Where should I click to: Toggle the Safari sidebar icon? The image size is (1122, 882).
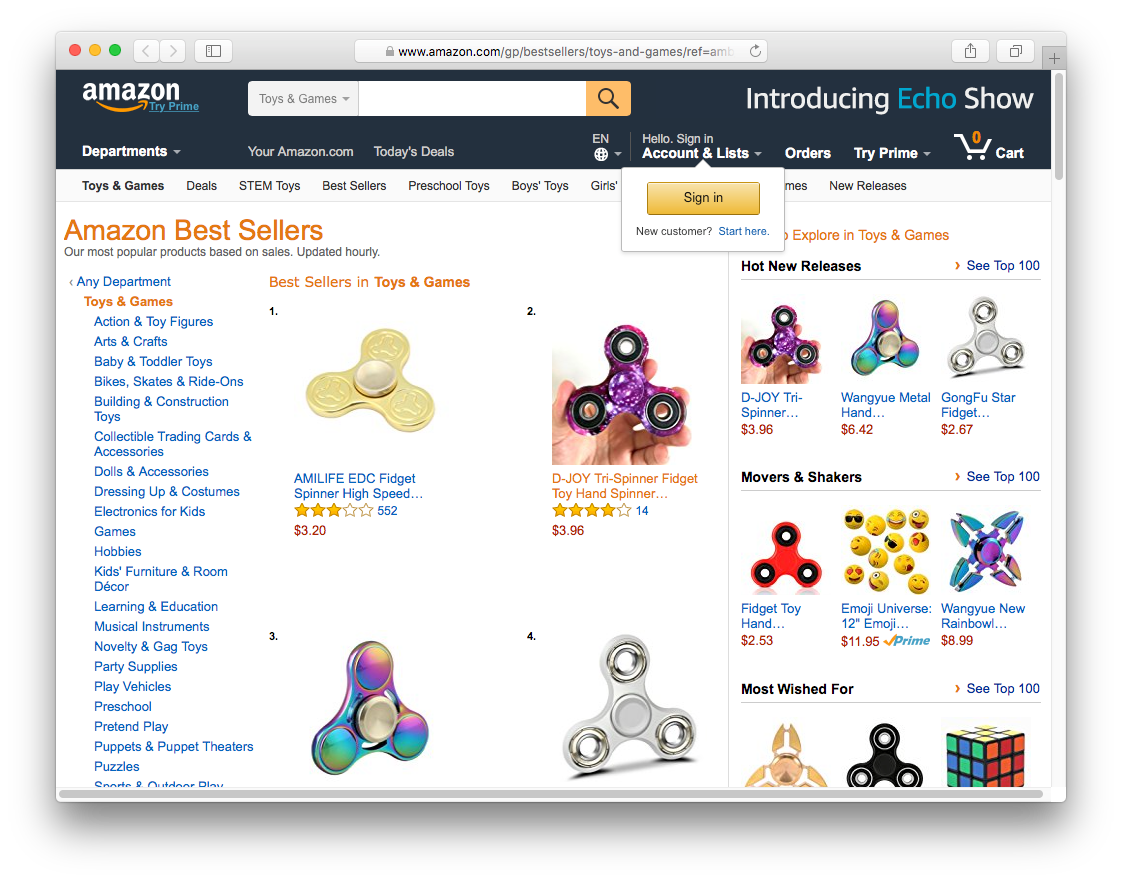(x=213, y=51)
